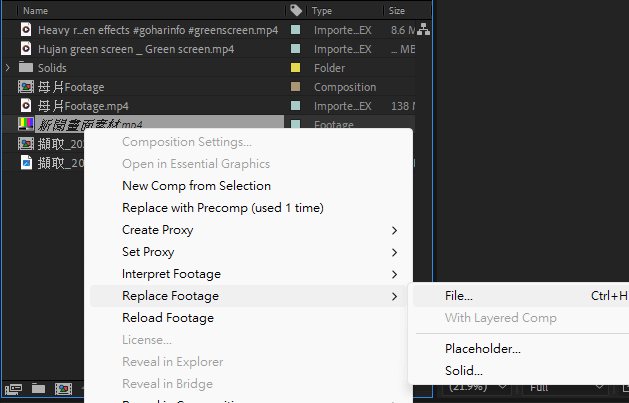Click New Comp from Selection
The width and height of the screenshot is (629, 403).
[x=196, y=186]
